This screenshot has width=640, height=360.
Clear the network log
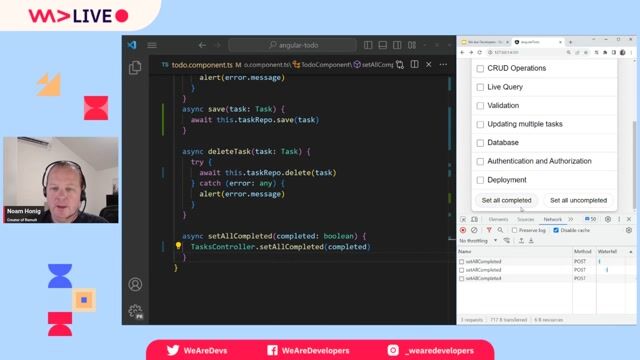(x=474, y=230)
